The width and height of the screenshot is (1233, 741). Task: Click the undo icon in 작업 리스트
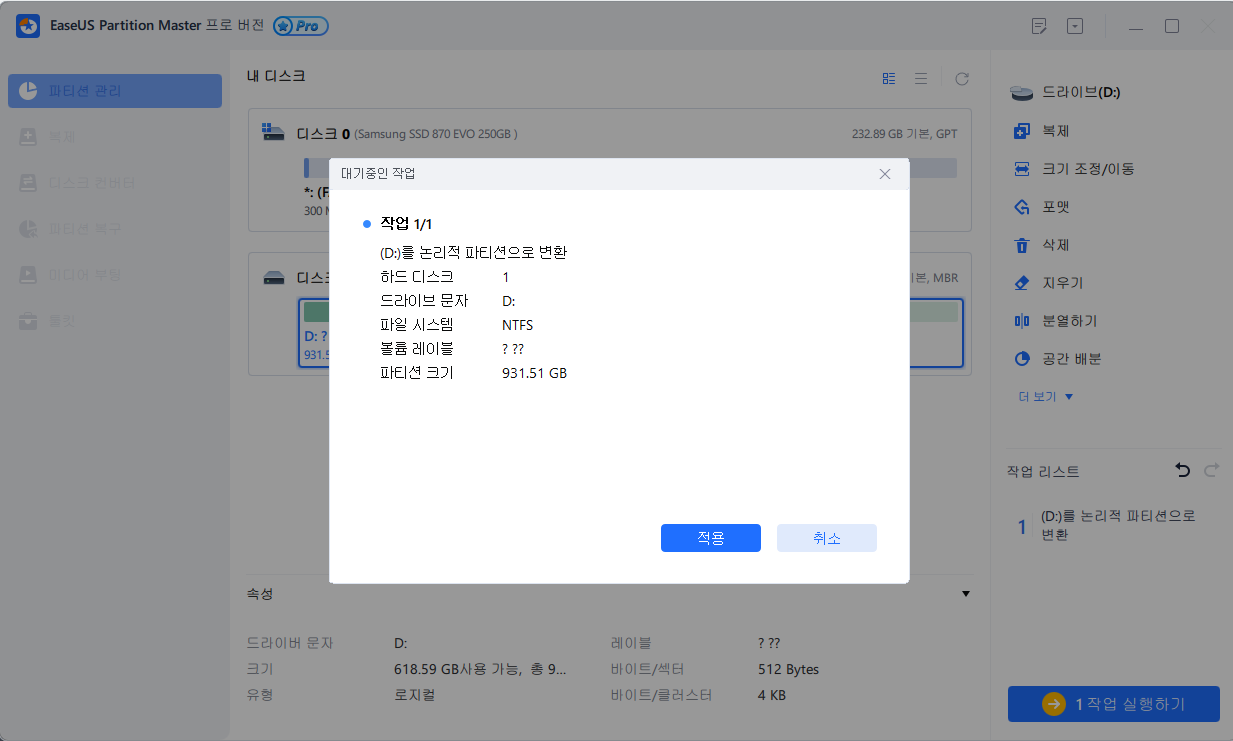[1183, 470]
